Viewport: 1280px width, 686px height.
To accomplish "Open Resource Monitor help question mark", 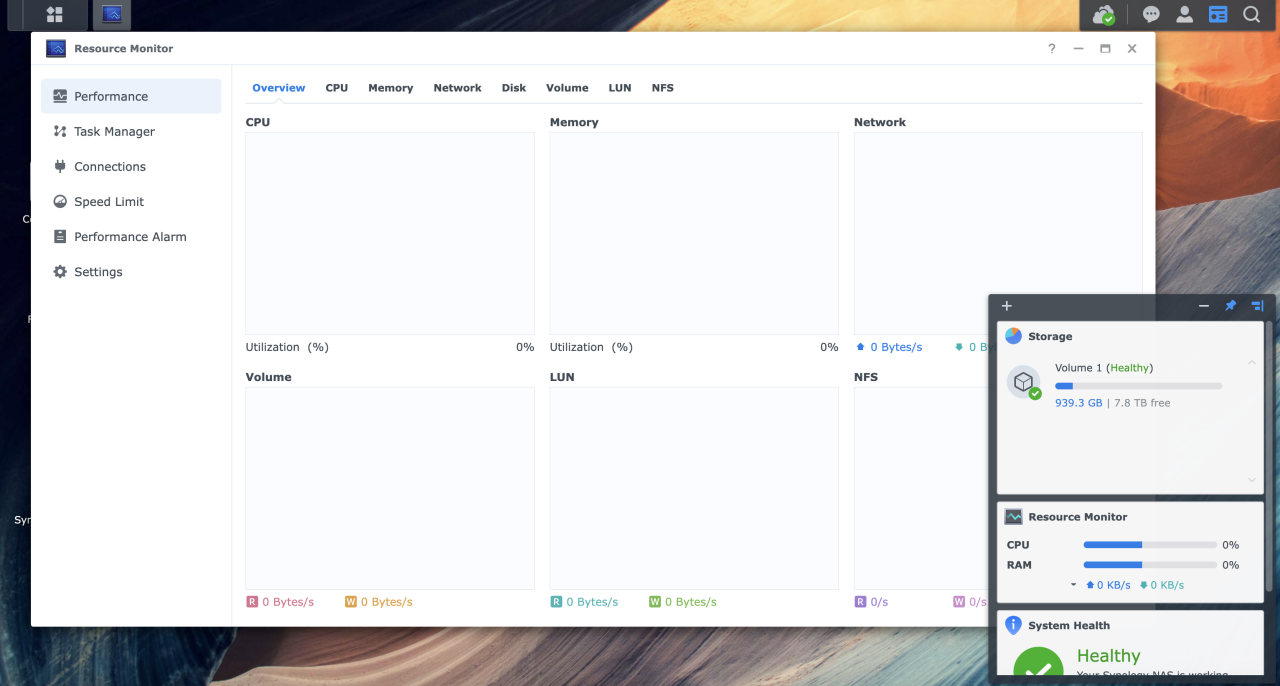I will 1051,48.
